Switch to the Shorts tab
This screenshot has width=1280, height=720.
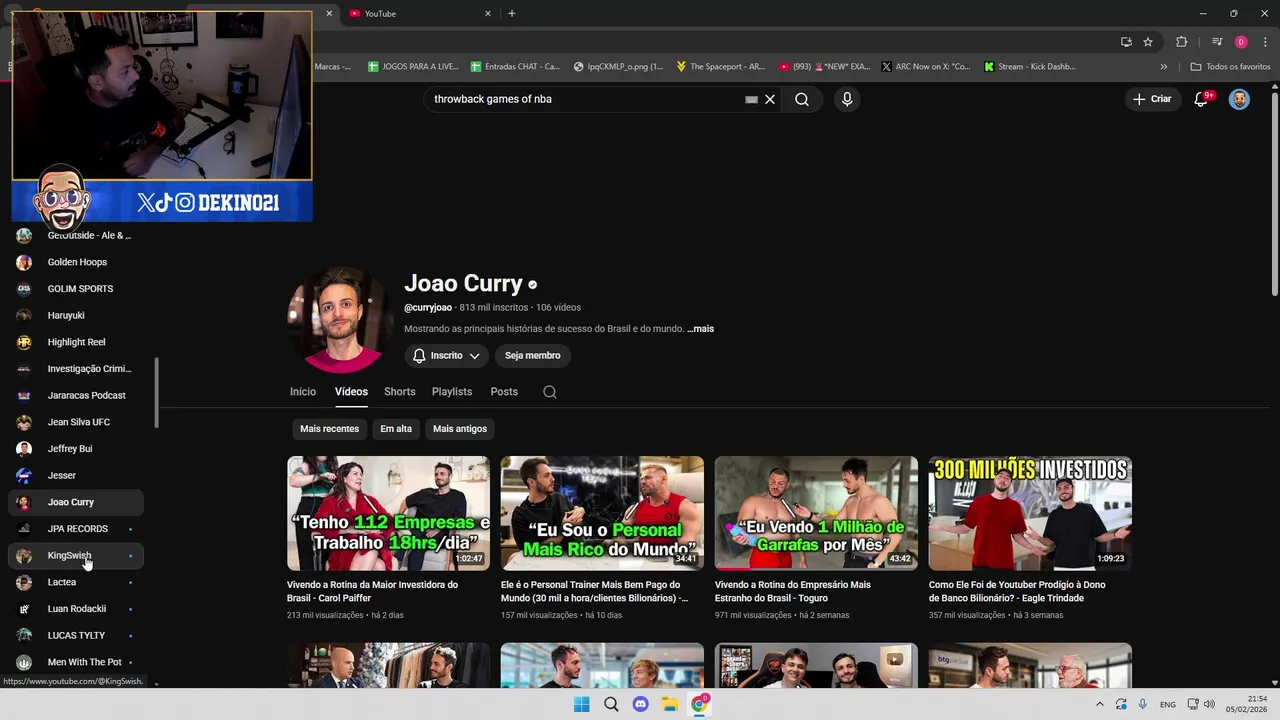click(399, 392)
